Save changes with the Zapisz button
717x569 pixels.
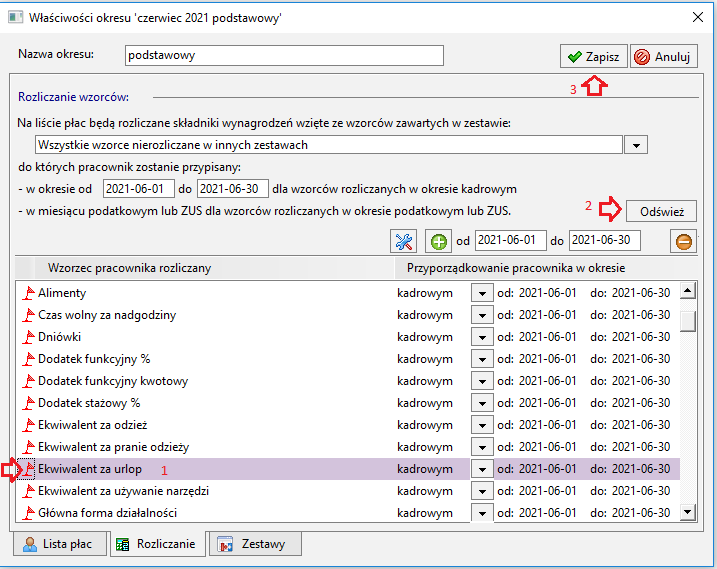click(x=594, y=56)
